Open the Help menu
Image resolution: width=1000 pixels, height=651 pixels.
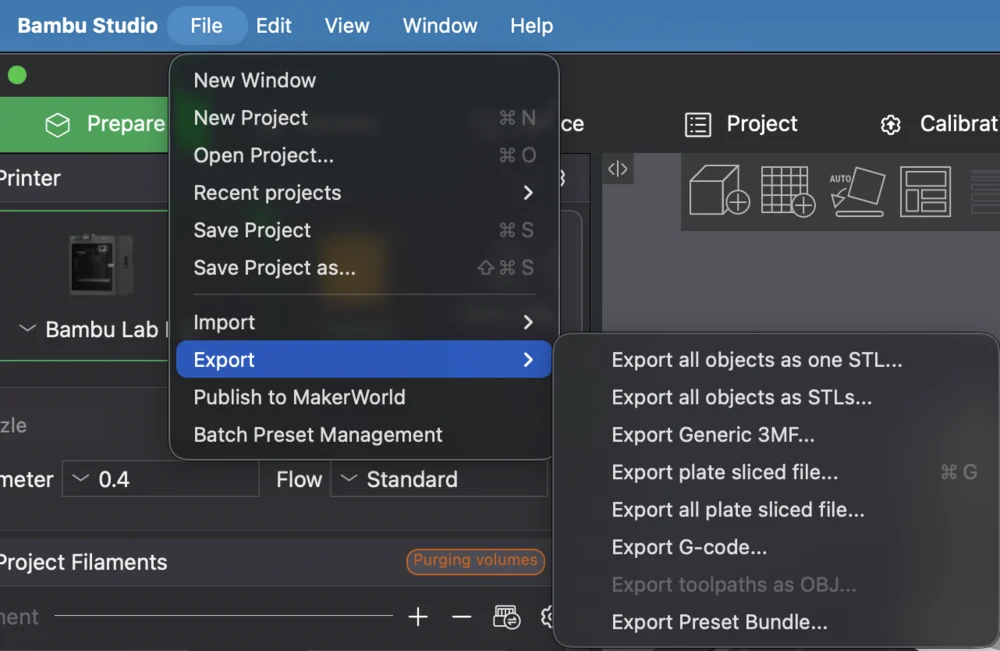(x=531, y=26)
